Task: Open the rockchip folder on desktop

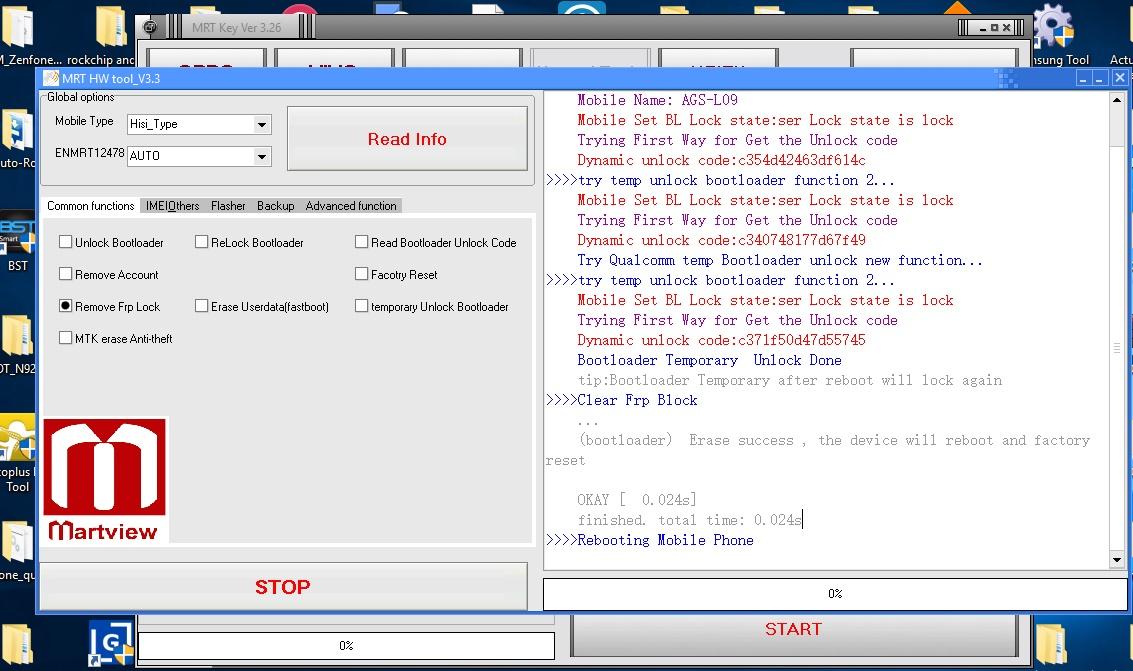Action: pyautogui.click(x=111, y=27)
